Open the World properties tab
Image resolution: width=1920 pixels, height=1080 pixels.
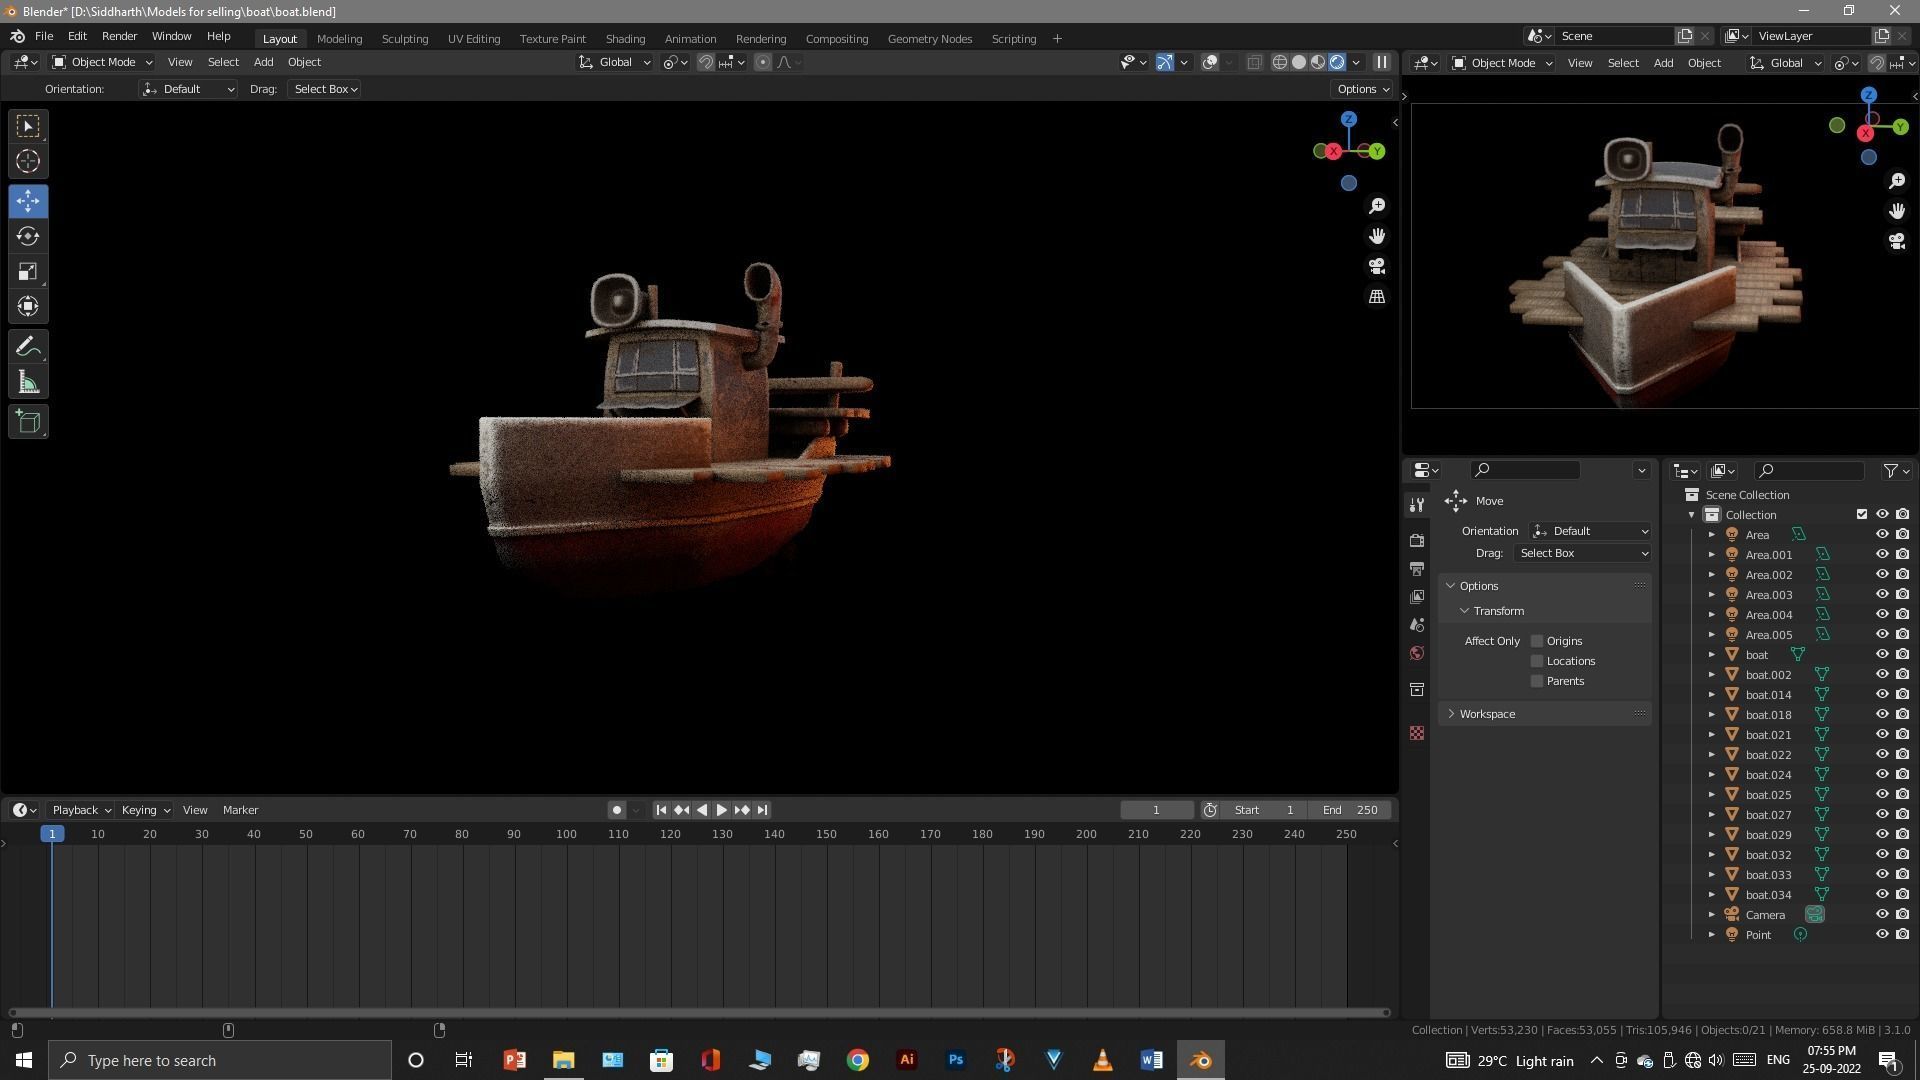1417,653
